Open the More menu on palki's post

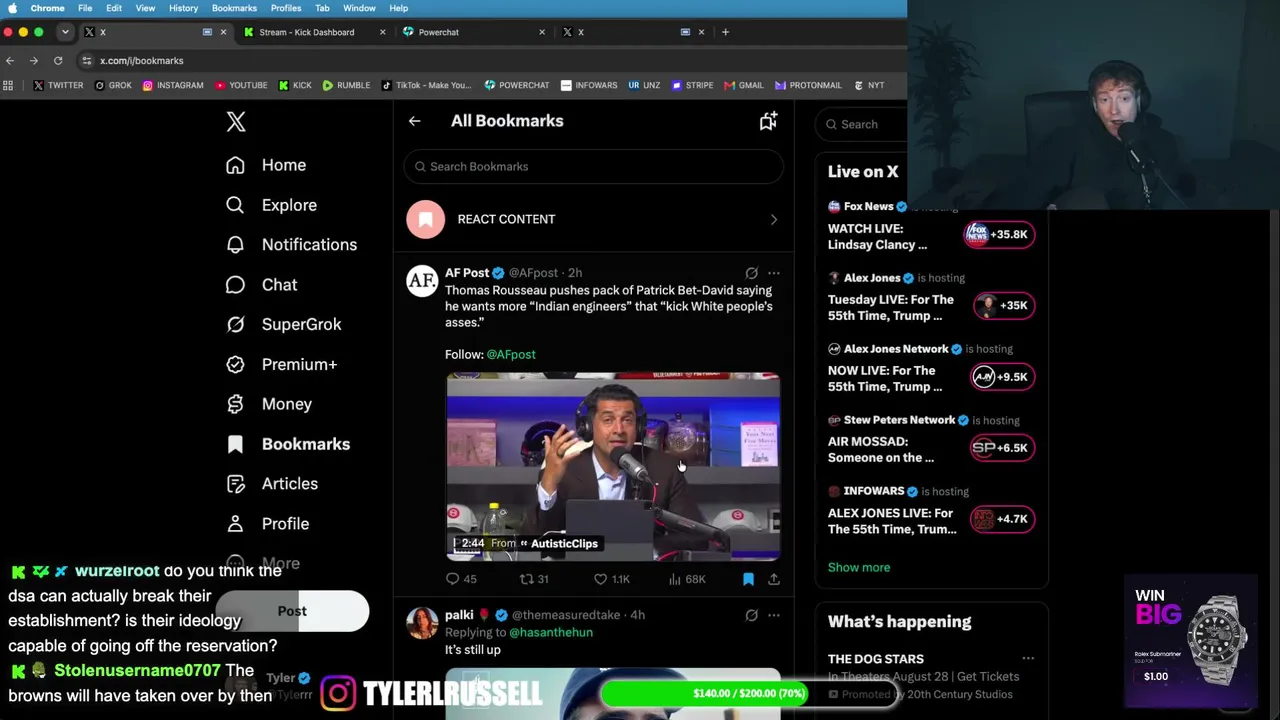(773, 615)
